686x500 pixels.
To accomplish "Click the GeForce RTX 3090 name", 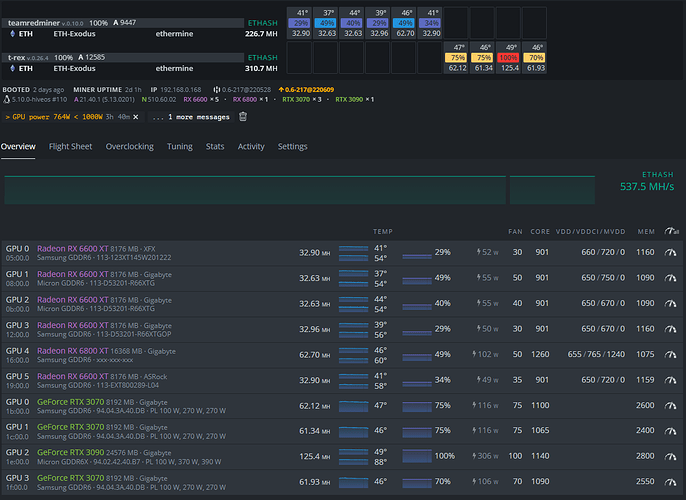I will pos(70,452).
